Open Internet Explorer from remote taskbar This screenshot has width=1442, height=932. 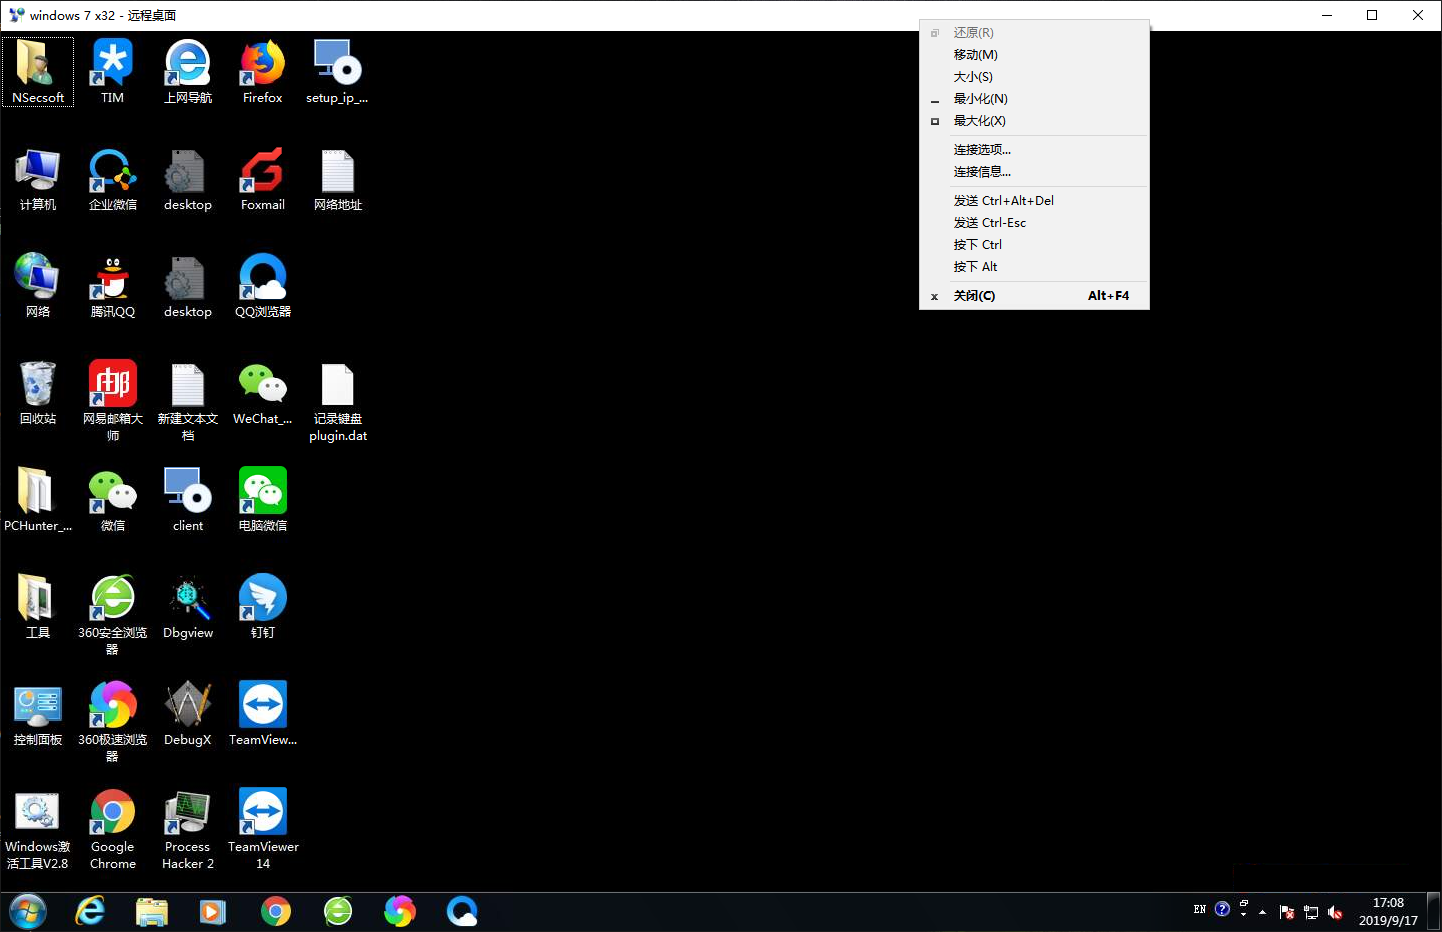pyautogui.click(x=90, y=911)
